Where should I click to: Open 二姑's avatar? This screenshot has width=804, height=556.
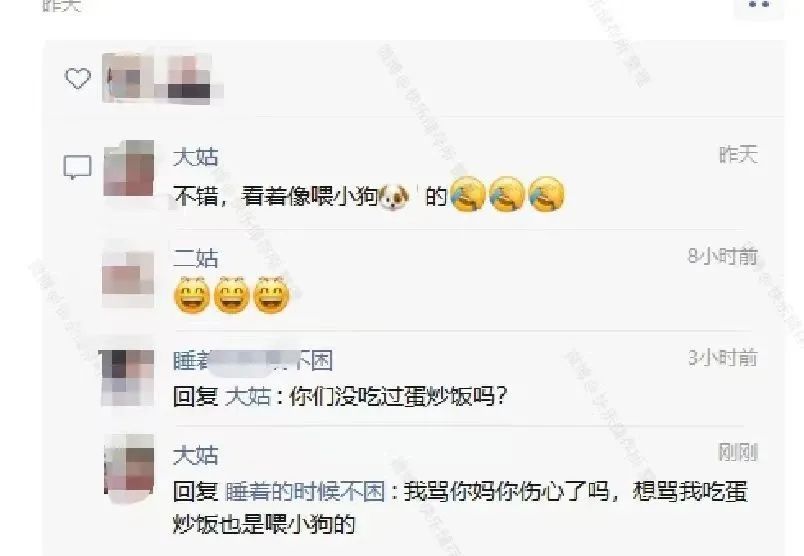(x=128, y=277)
